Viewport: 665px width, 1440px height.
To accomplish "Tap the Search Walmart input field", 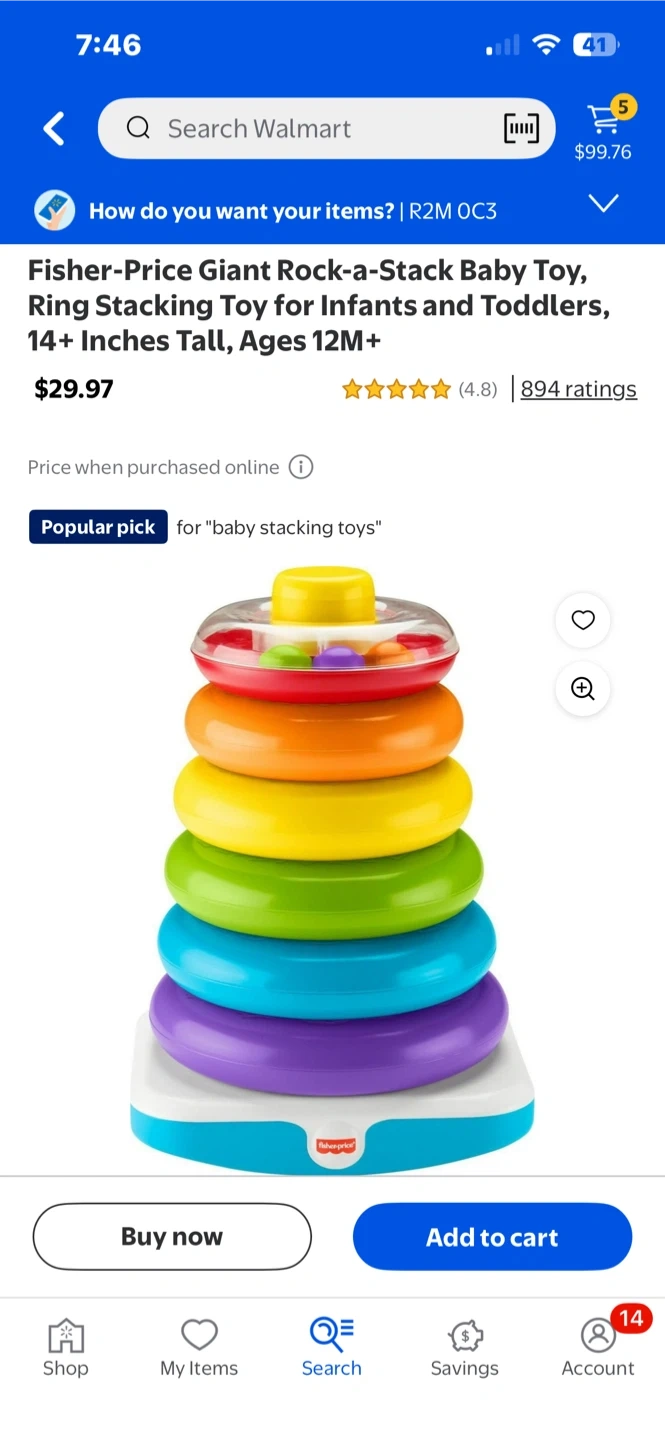I will click(x=326, y=128).
